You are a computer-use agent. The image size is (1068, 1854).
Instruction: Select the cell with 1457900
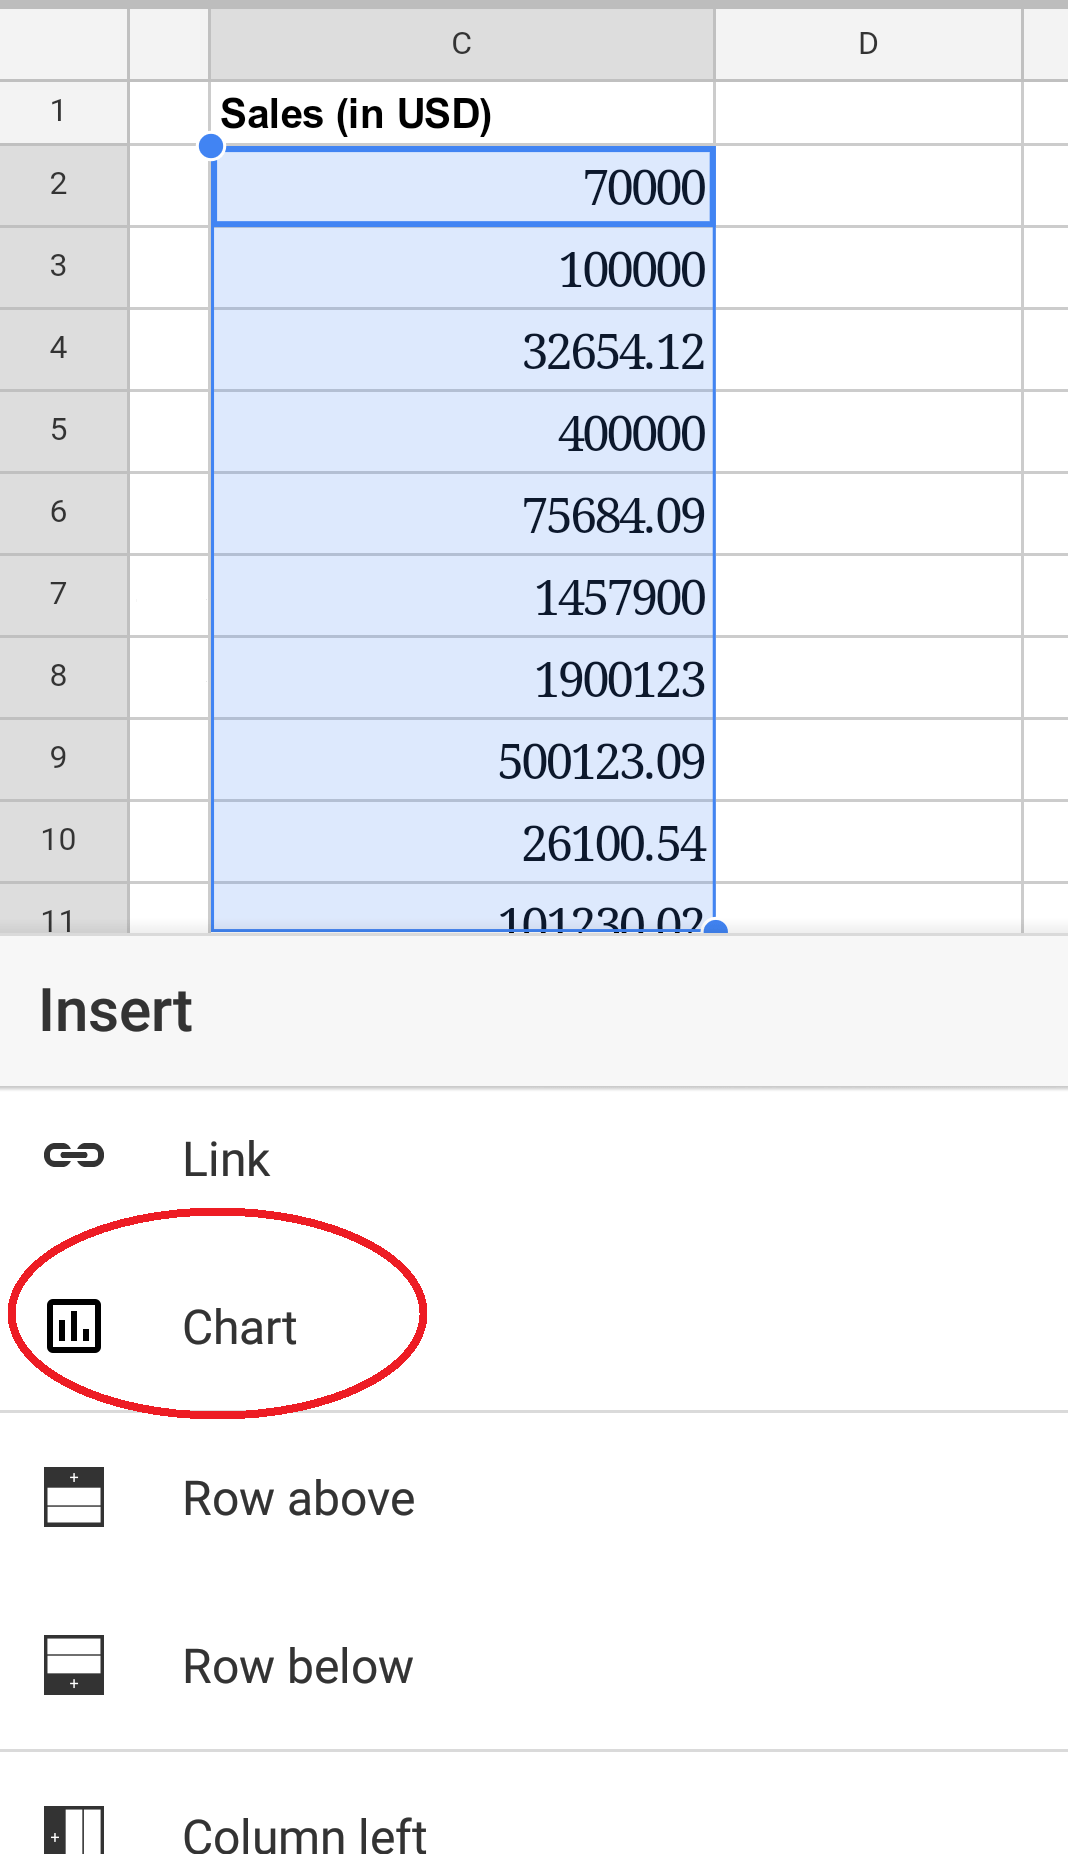coord(461,597)
